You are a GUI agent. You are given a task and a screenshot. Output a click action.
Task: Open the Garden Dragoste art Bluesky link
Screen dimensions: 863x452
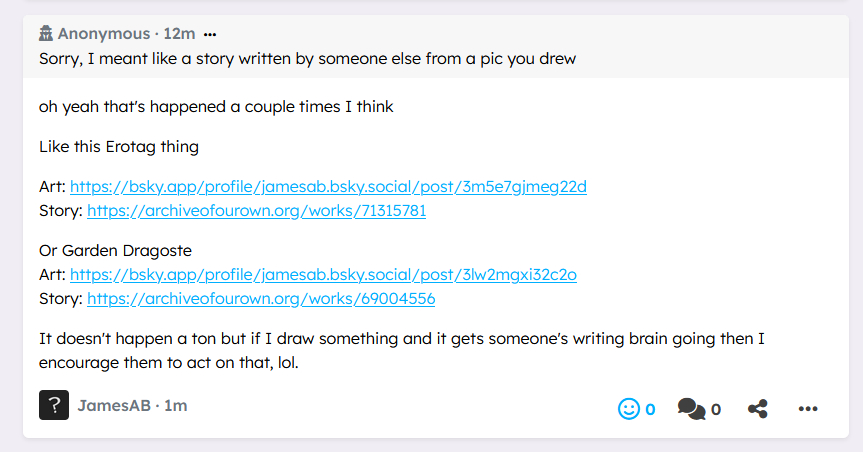pos(323,274)
